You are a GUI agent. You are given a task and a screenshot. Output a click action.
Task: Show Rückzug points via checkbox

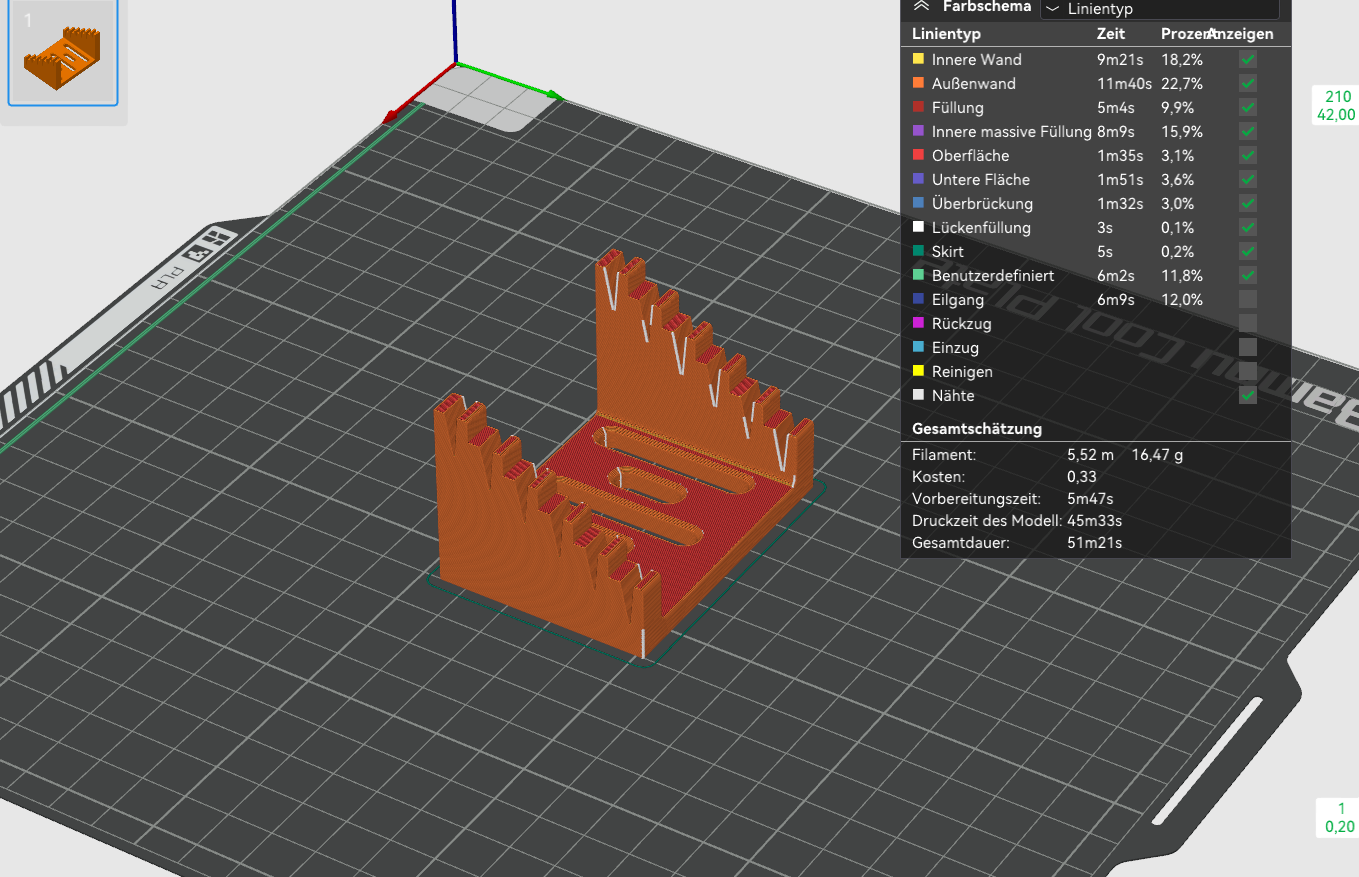pos(1248,324)
